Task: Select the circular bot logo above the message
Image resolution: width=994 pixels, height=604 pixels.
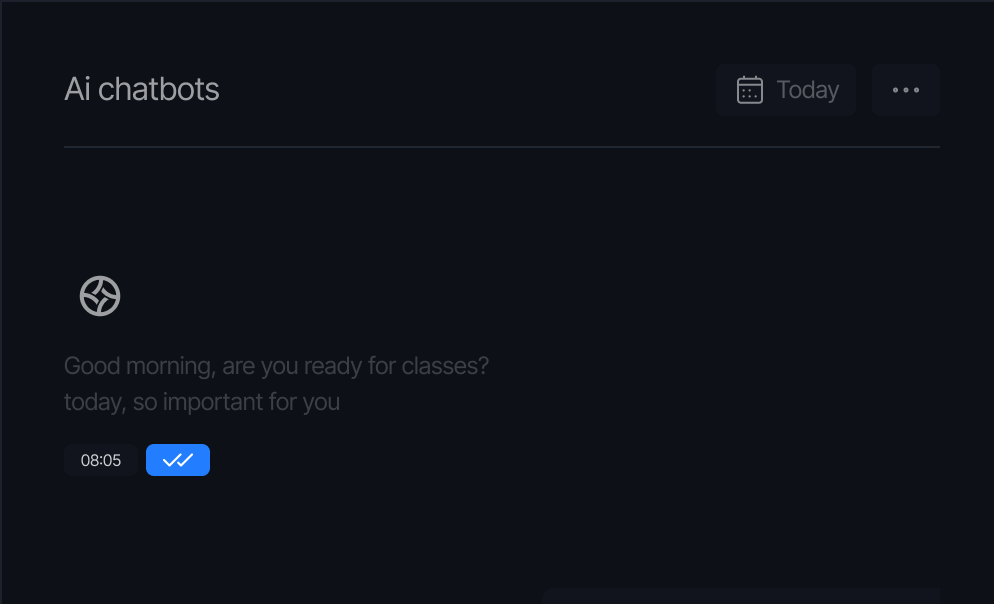Action: 98,296
